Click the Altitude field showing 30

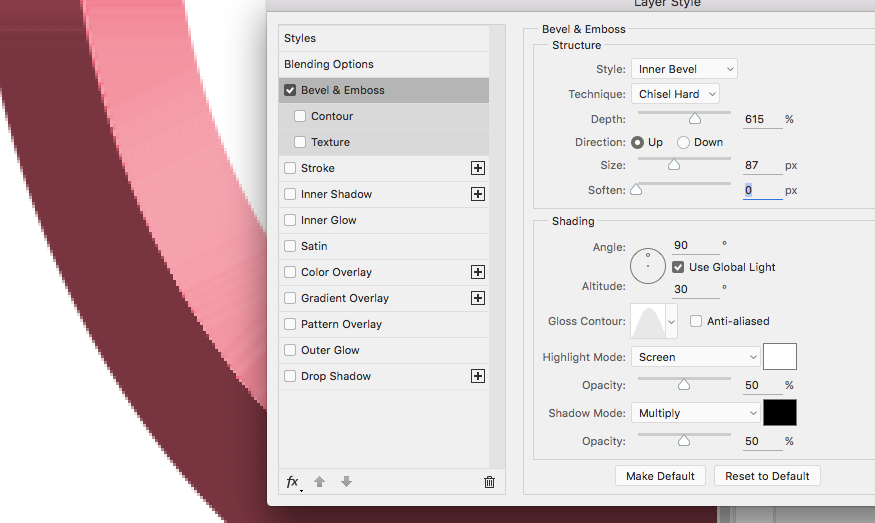pos(695,290)
